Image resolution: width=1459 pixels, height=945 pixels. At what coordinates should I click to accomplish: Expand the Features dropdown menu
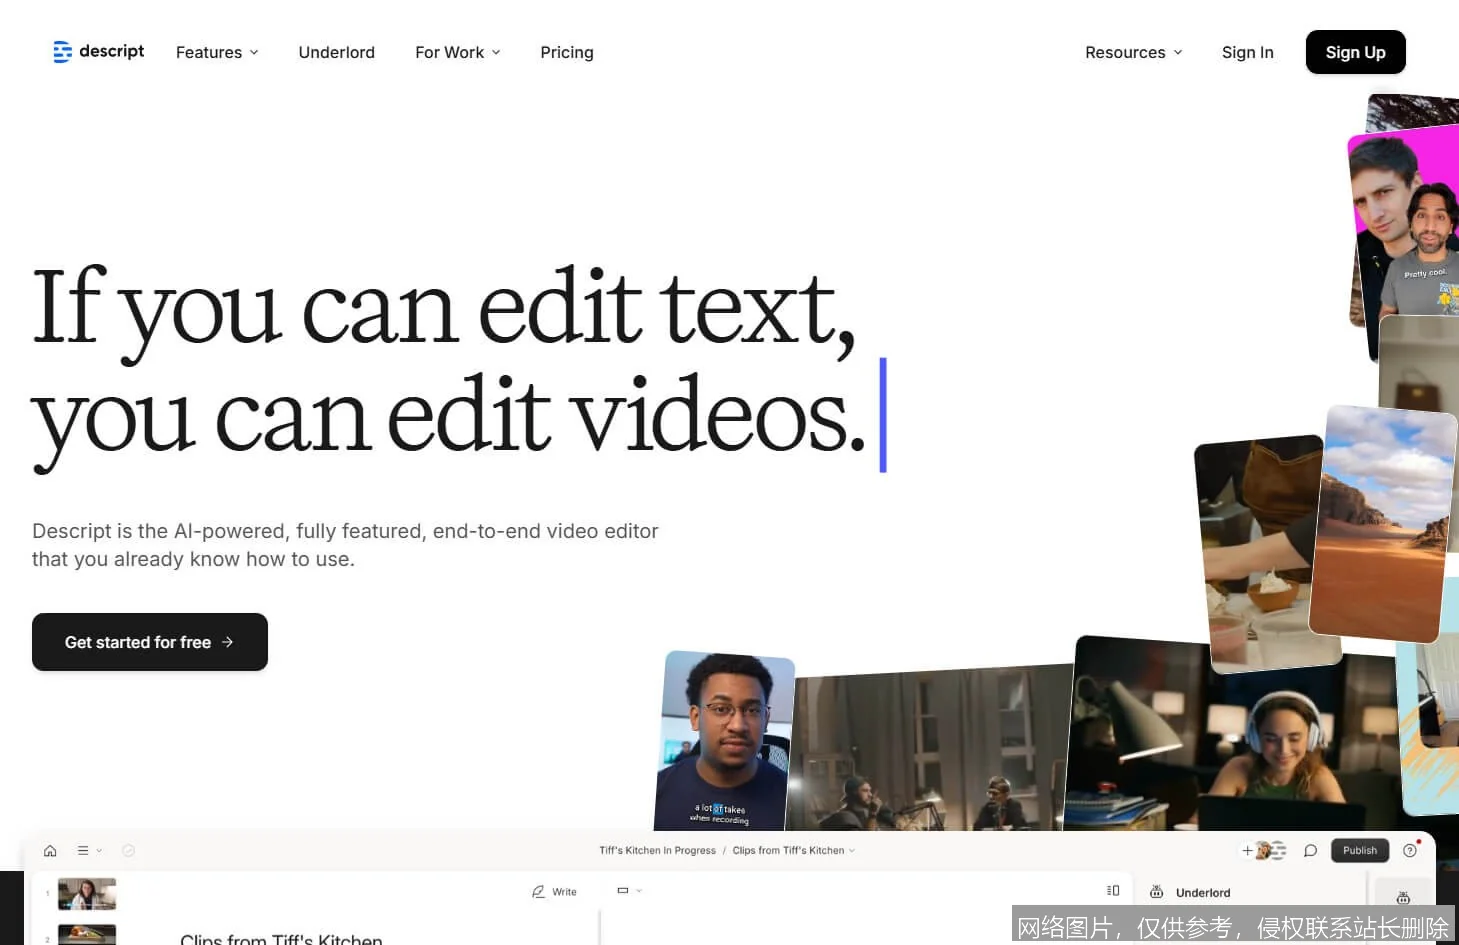tap(217, 52)
